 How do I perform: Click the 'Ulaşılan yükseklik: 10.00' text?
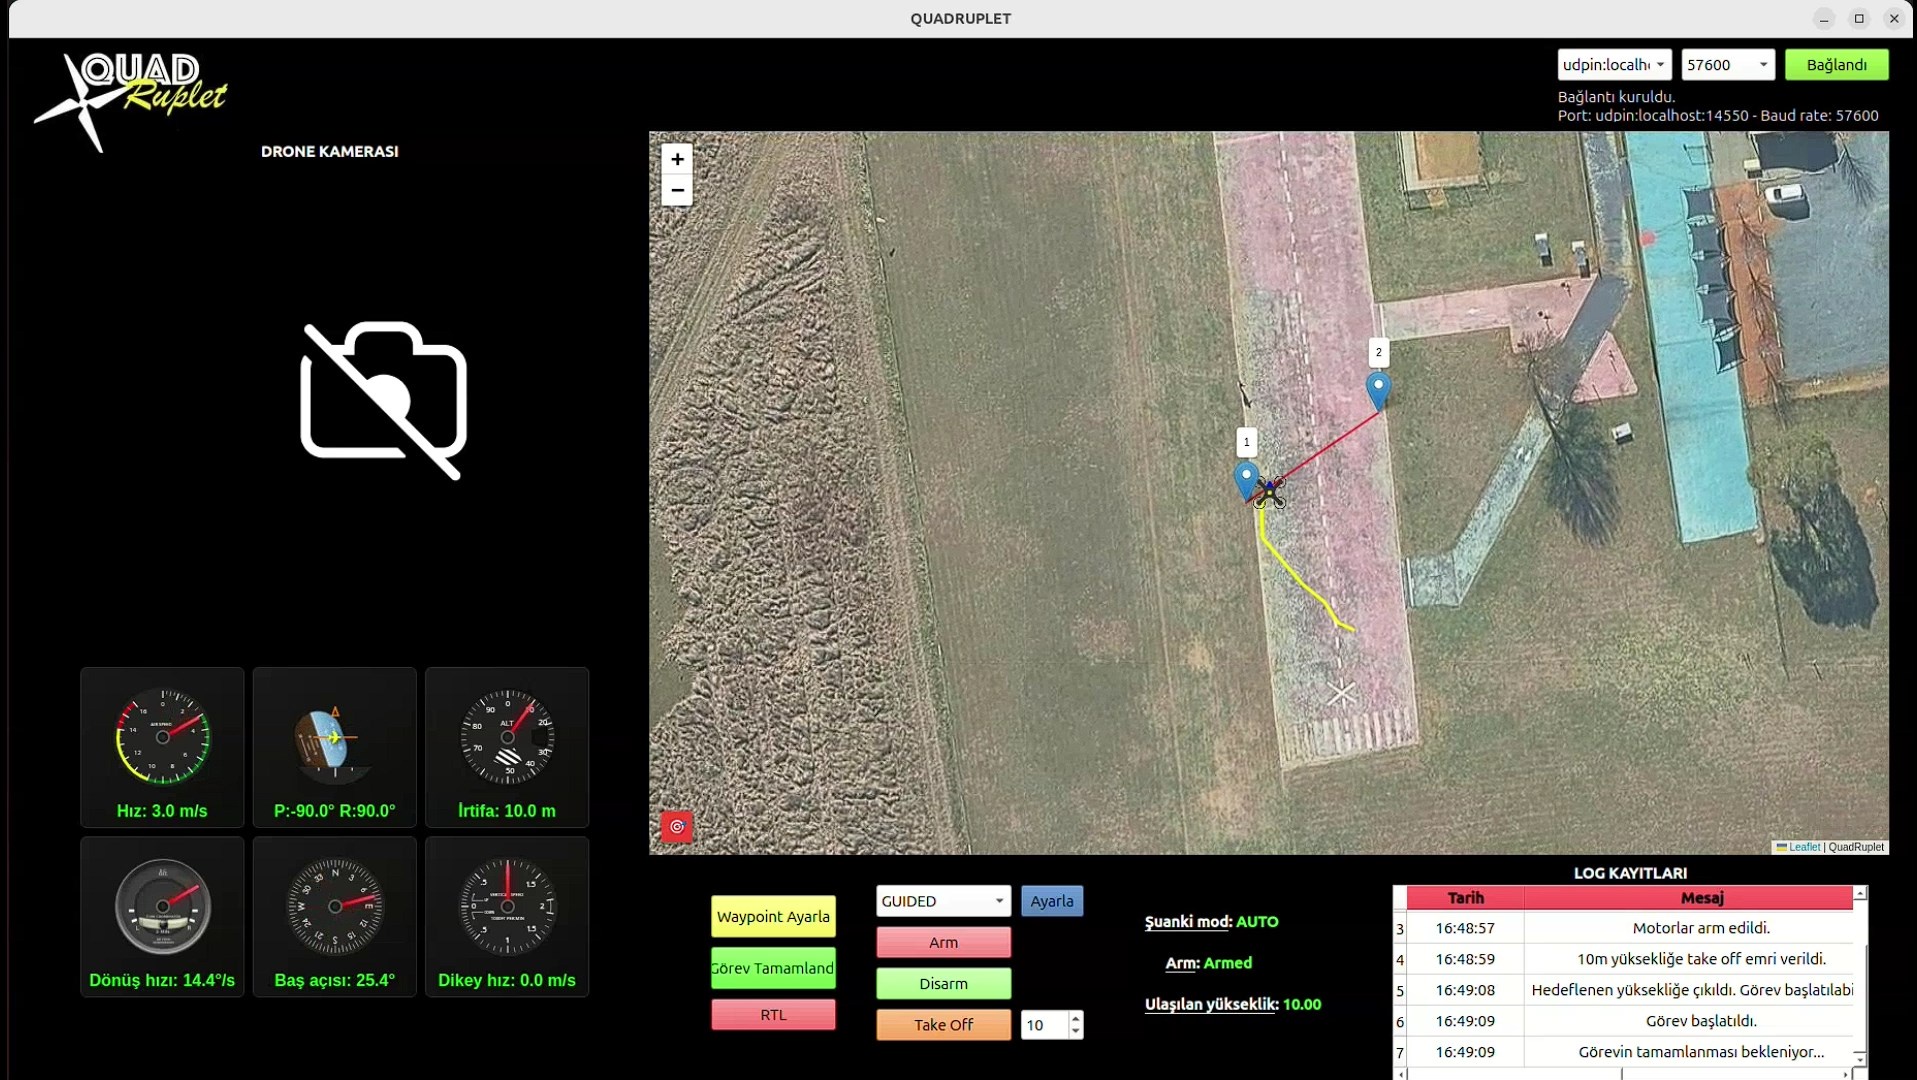pos(1233,1004)
